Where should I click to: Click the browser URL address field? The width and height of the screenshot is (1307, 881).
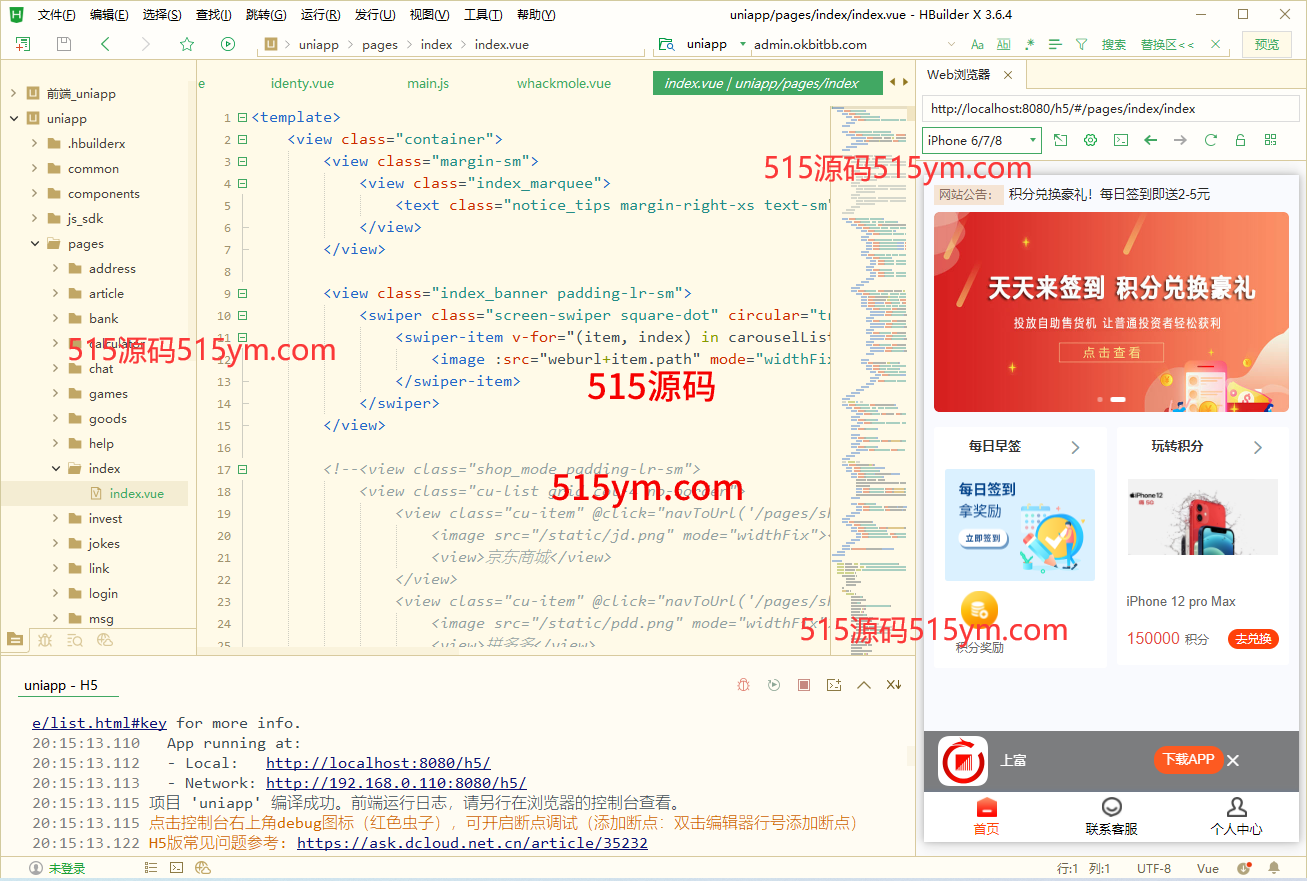1110,109
